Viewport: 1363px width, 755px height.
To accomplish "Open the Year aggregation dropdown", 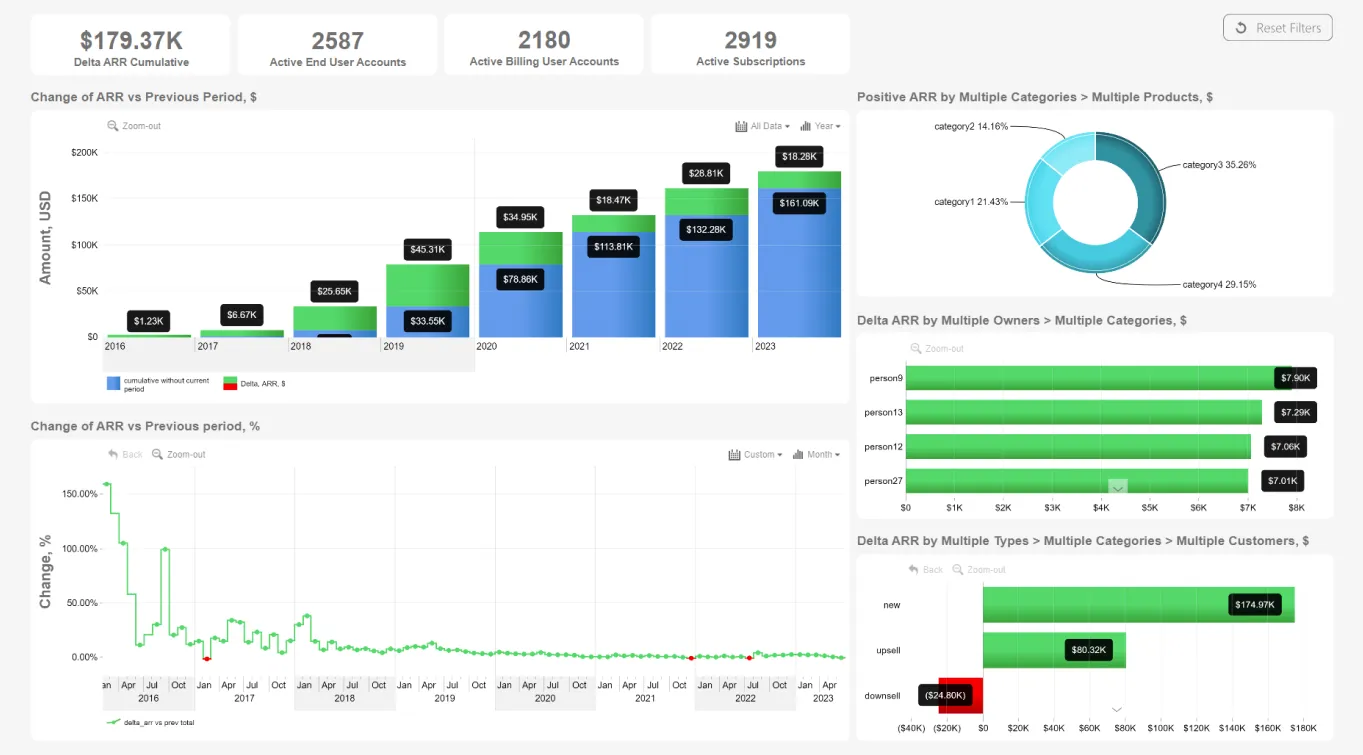I will click(x=820, y=126).
